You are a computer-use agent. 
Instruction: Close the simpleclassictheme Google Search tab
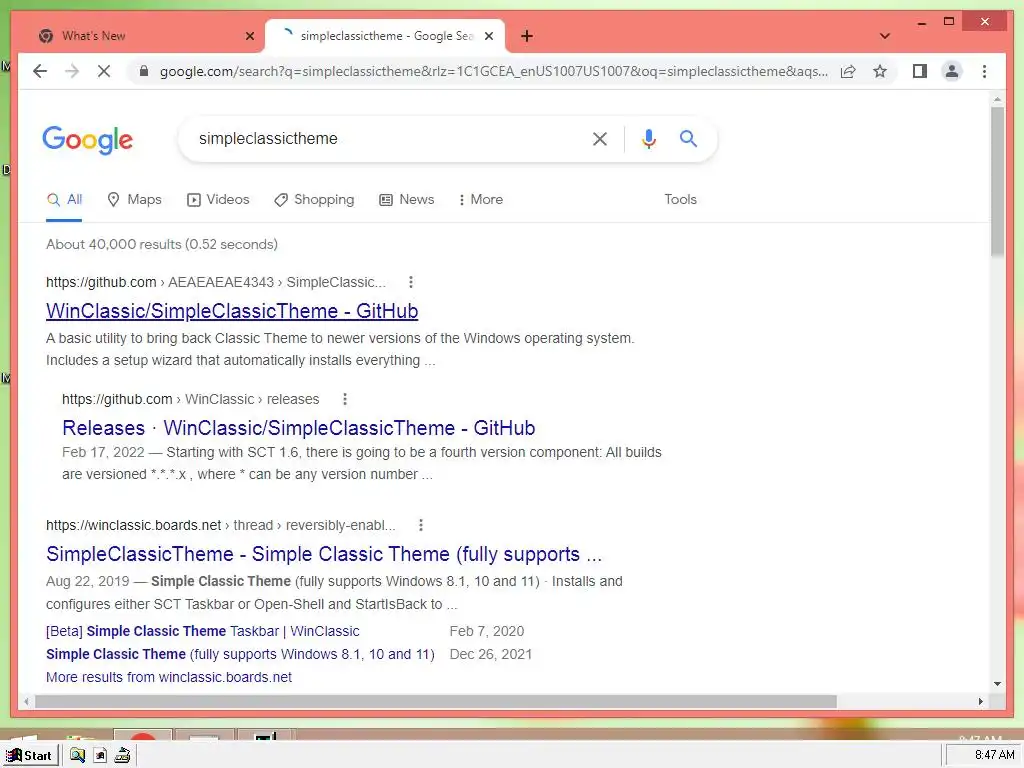pyautogui.click(x=488, y=36)
